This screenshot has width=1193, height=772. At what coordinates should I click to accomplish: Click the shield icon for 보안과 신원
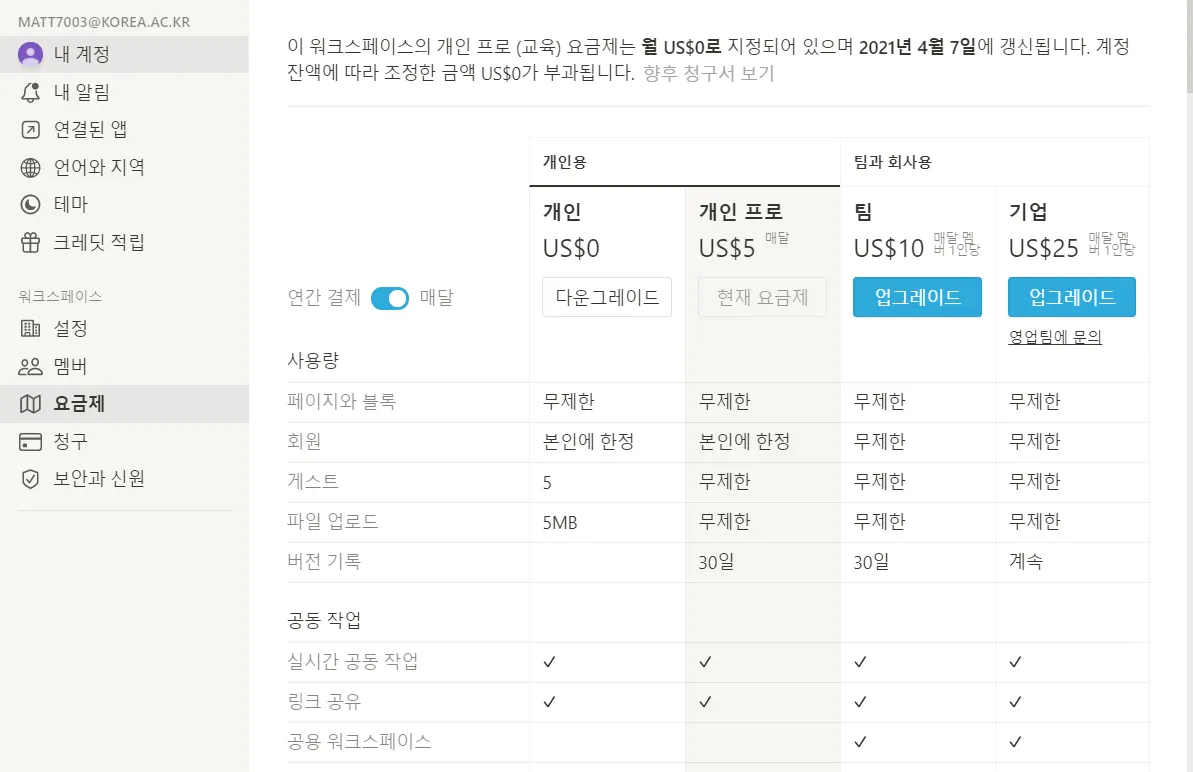(31, 479)
